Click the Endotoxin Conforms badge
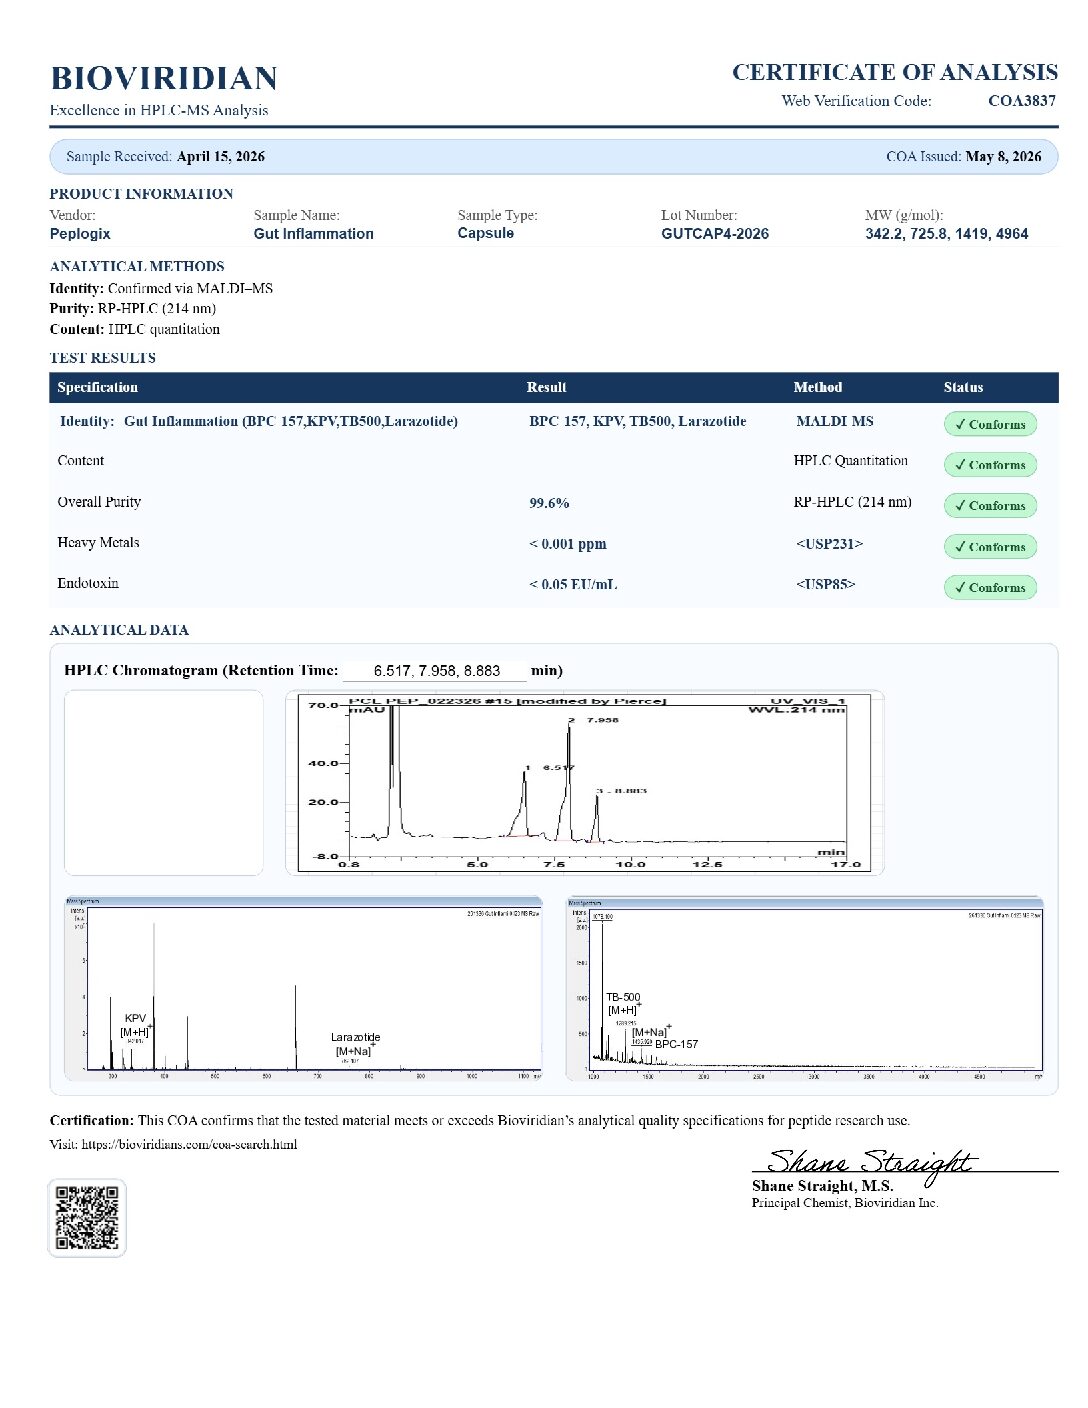Screen dimensions: 1088x1408 (x=990, y=587)
